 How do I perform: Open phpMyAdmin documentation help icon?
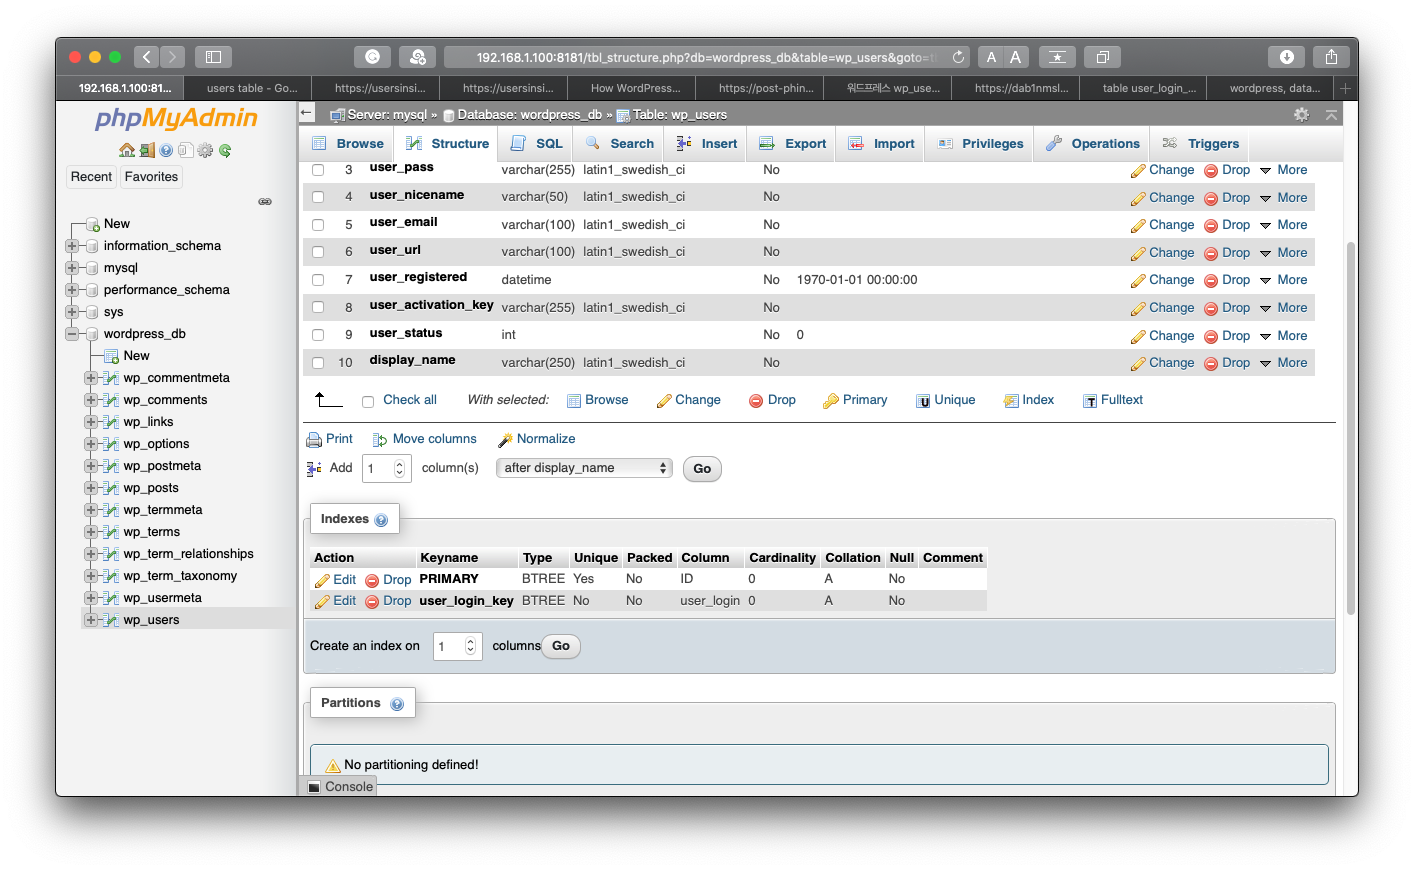(x=166, y=150)
